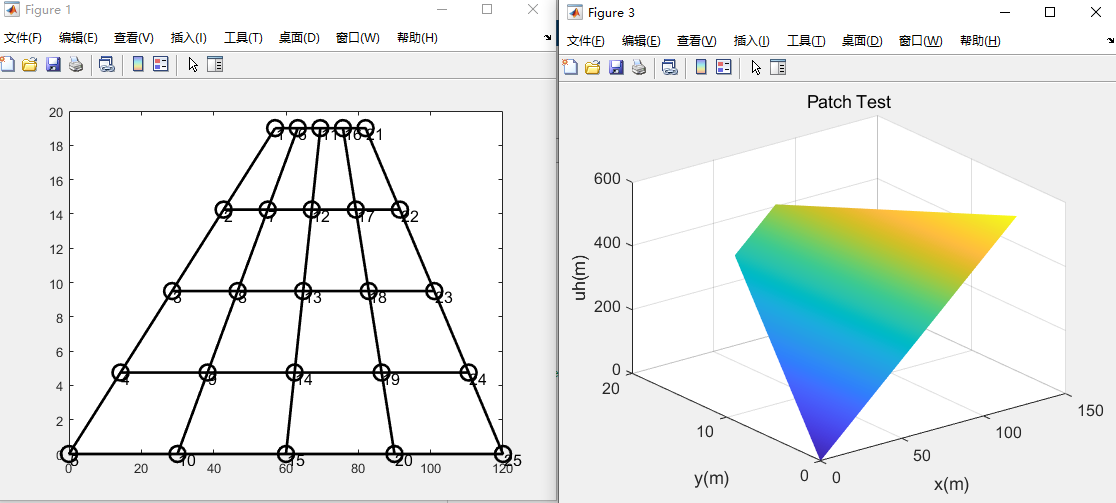Image resolution: width=1116 pixels, height=503 pixels.
Task: Open 插入(I) menu in Figure 3
Action: pyautogui.click(x=752, y=41)
